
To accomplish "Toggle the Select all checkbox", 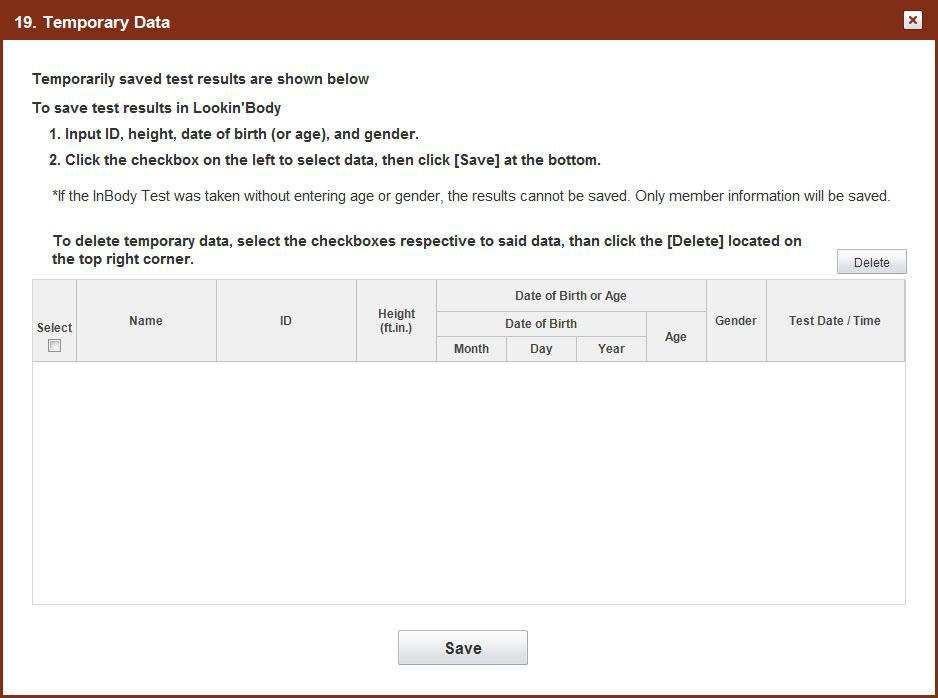I will tap(54, 346).
